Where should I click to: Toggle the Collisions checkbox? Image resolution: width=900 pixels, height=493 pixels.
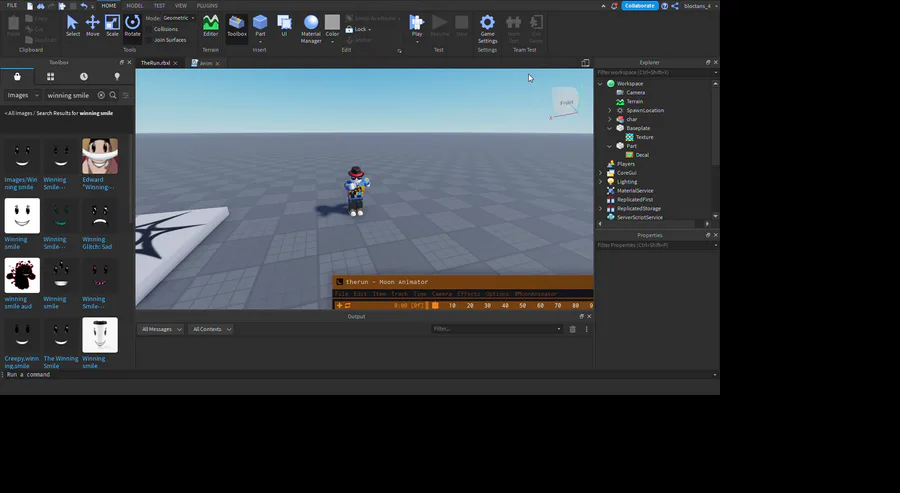(149, 29)
